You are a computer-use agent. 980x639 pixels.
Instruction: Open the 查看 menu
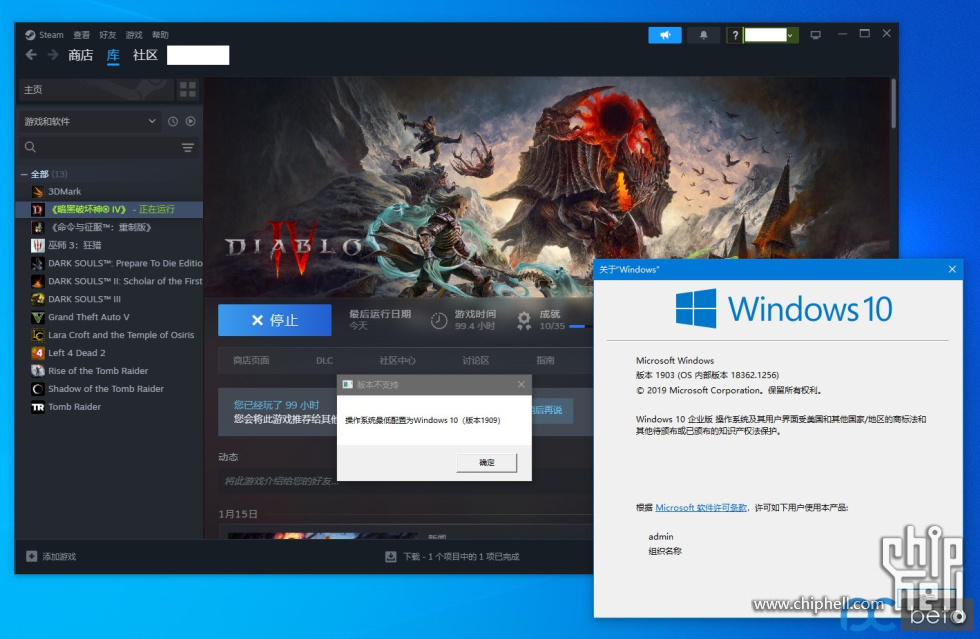click(x=81, y=35)
